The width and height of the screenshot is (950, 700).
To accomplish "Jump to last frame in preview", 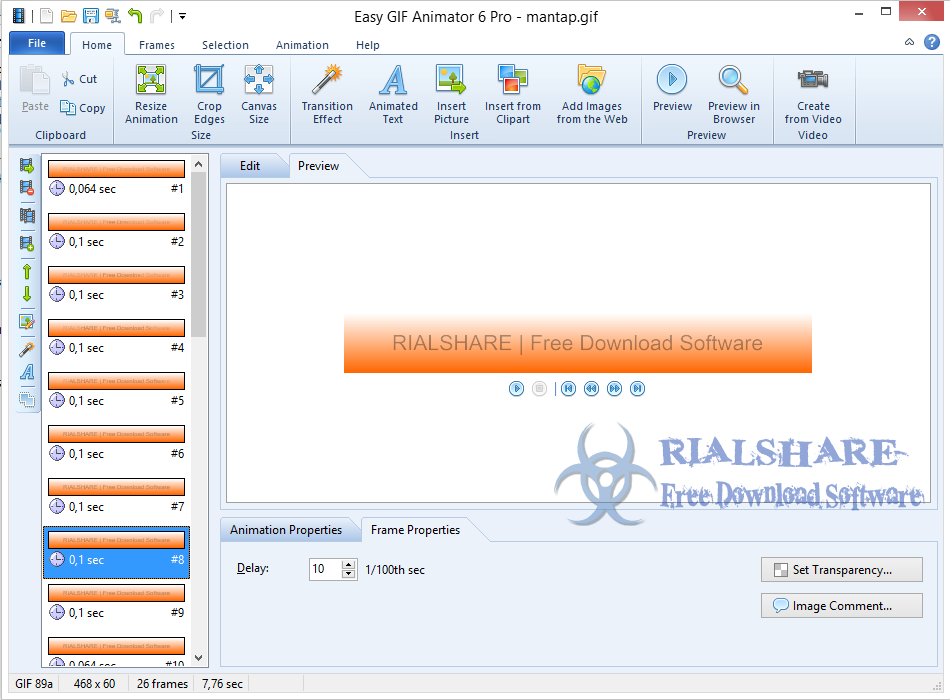I will tap(637, 388).
